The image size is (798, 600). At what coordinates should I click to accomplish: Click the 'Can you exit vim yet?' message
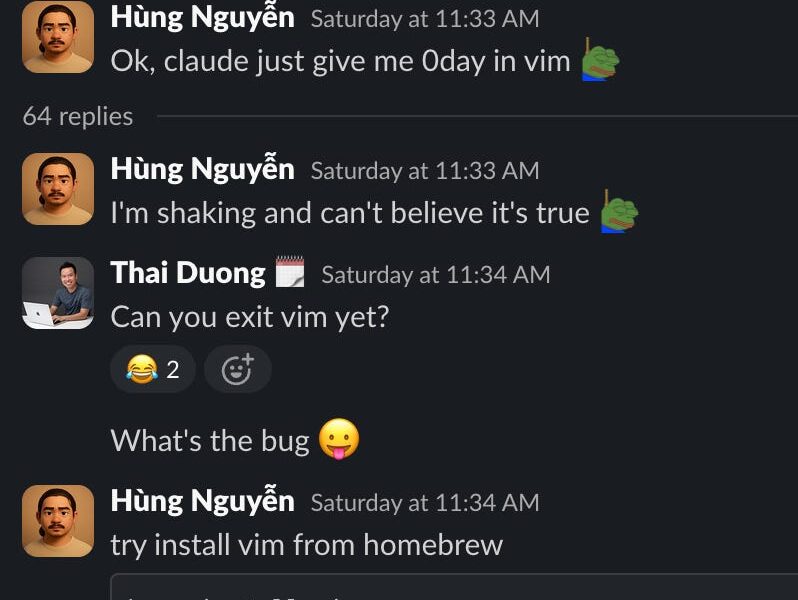[250, 317]
